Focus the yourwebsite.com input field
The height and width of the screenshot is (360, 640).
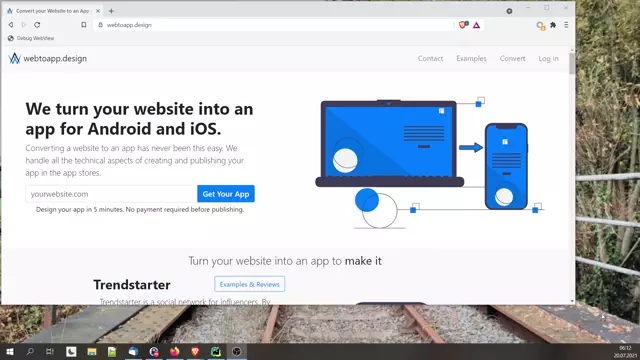[111, 194]
